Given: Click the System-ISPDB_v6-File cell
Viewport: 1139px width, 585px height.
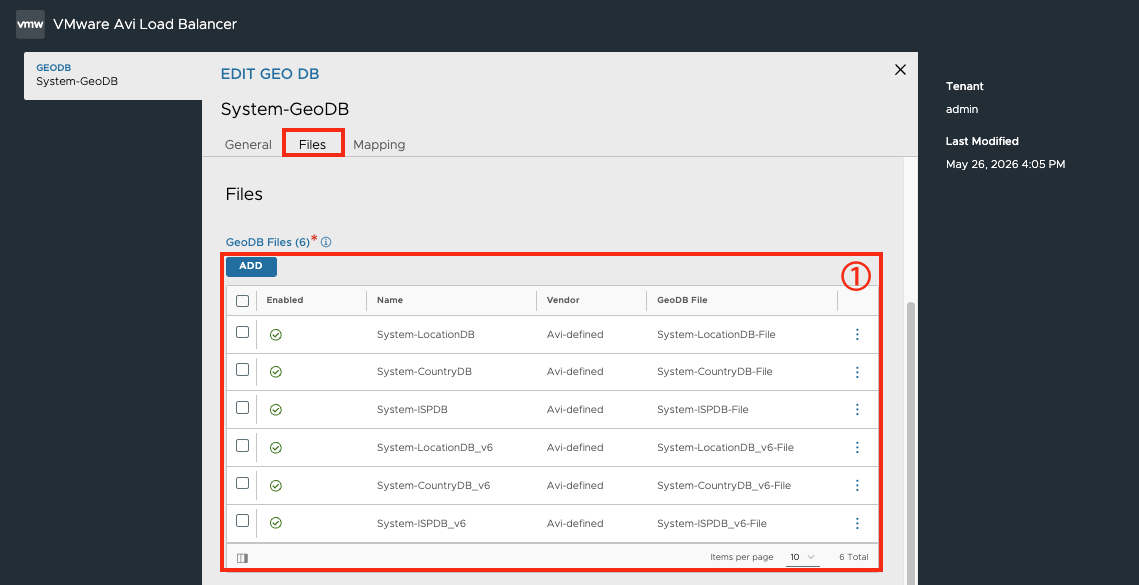Looking at the screenshot, I should pyautogui.click(x=712, y=523).
